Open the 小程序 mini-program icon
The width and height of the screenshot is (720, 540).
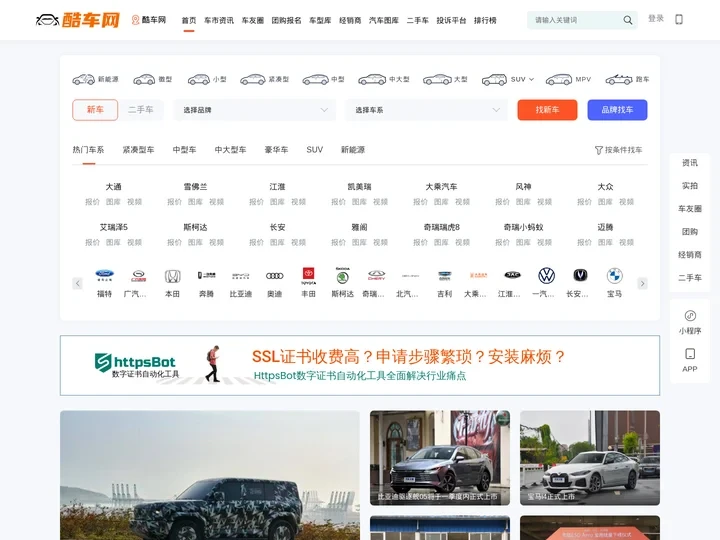tap(690, 315)
